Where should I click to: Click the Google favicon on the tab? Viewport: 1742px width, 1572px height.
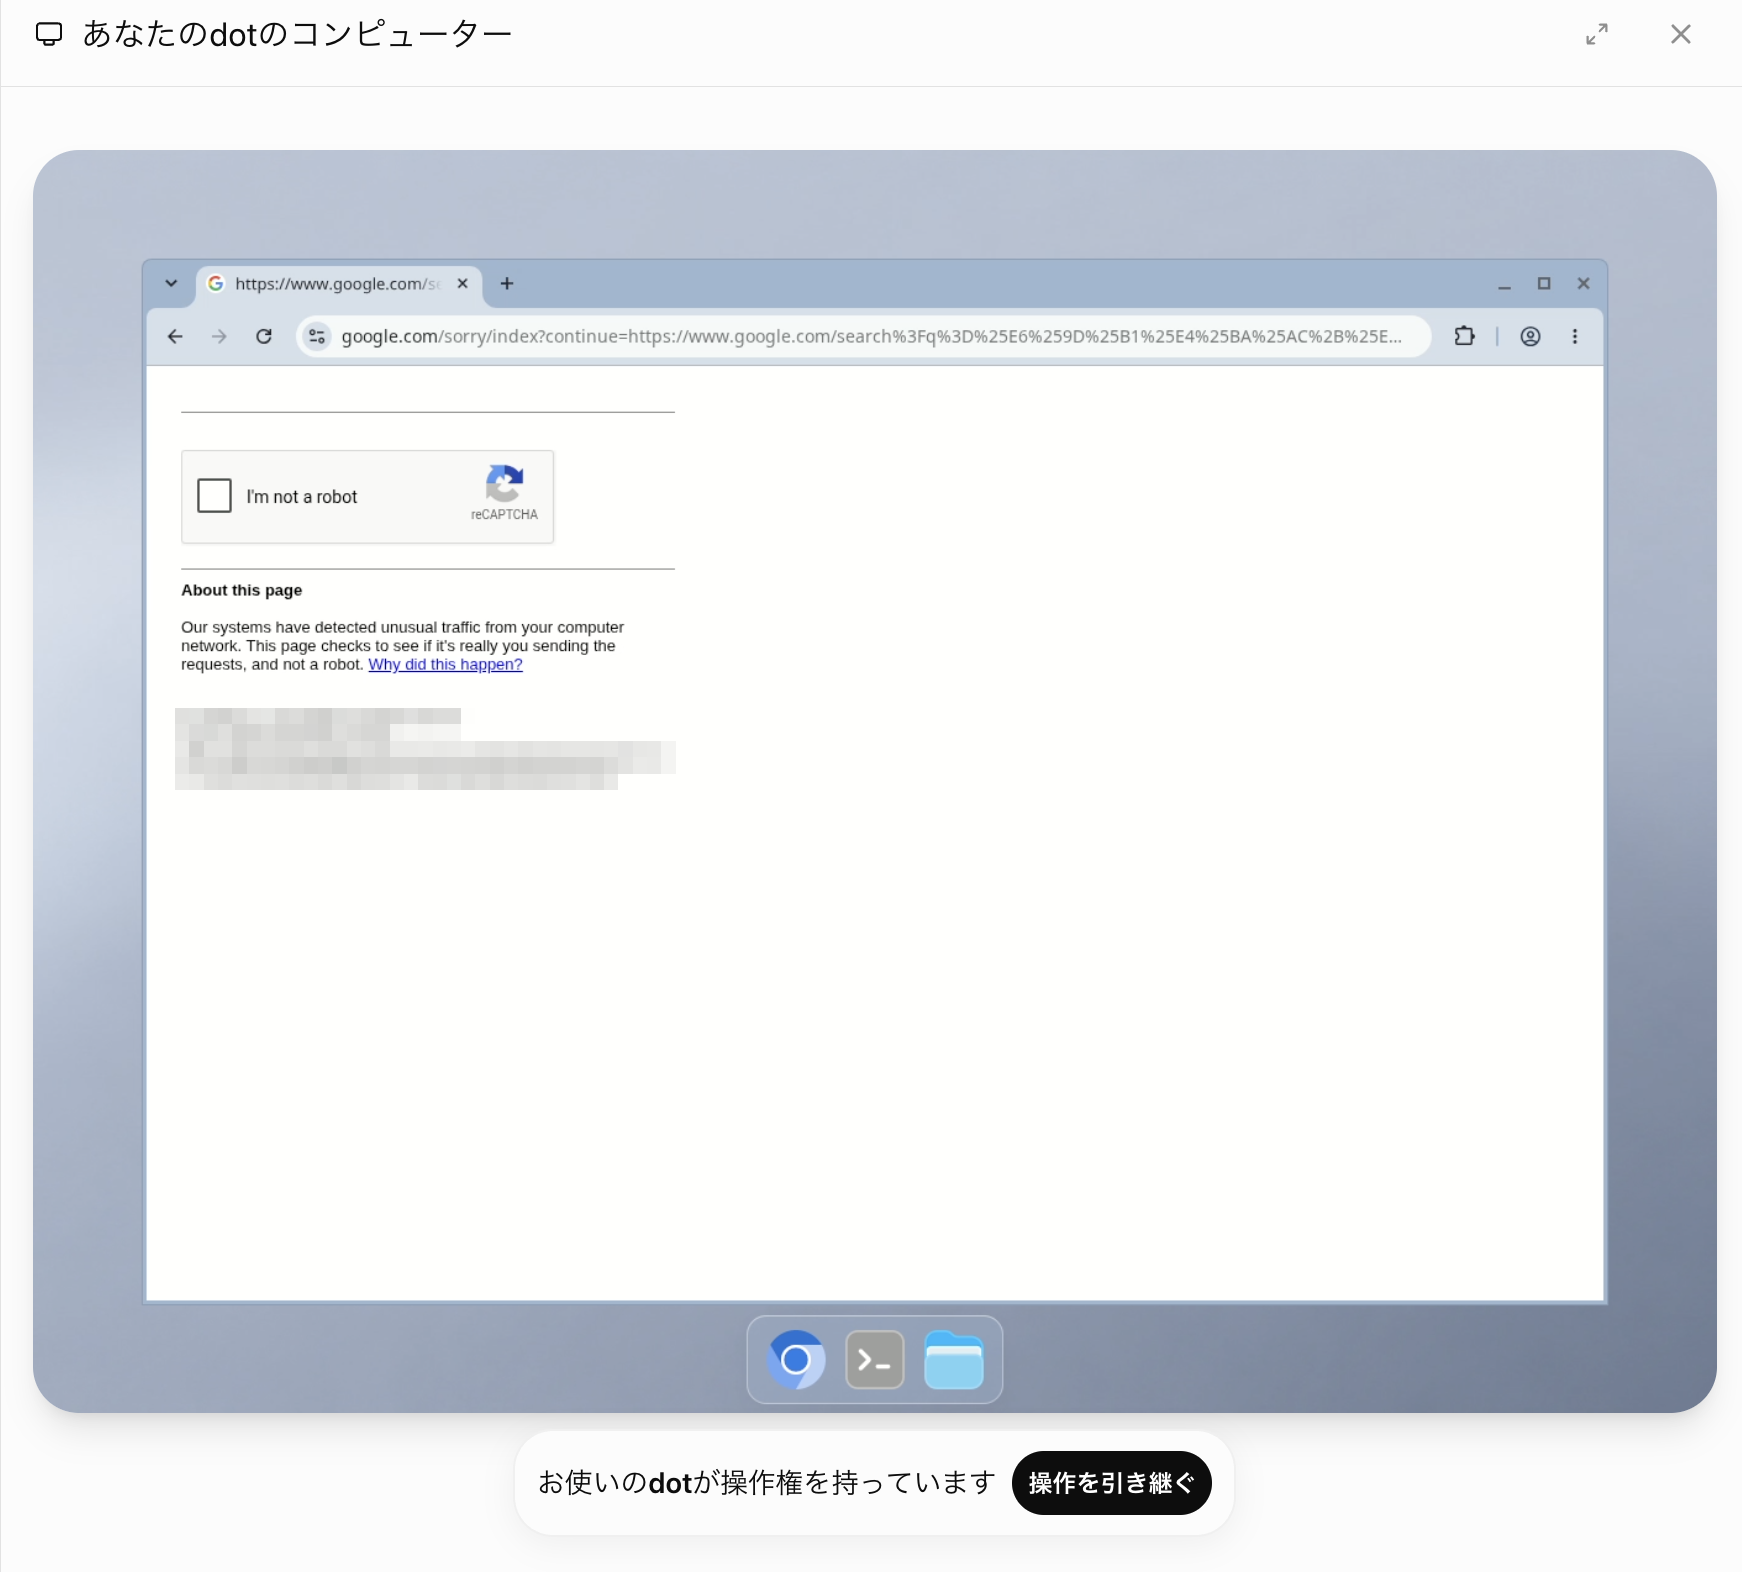216,284
